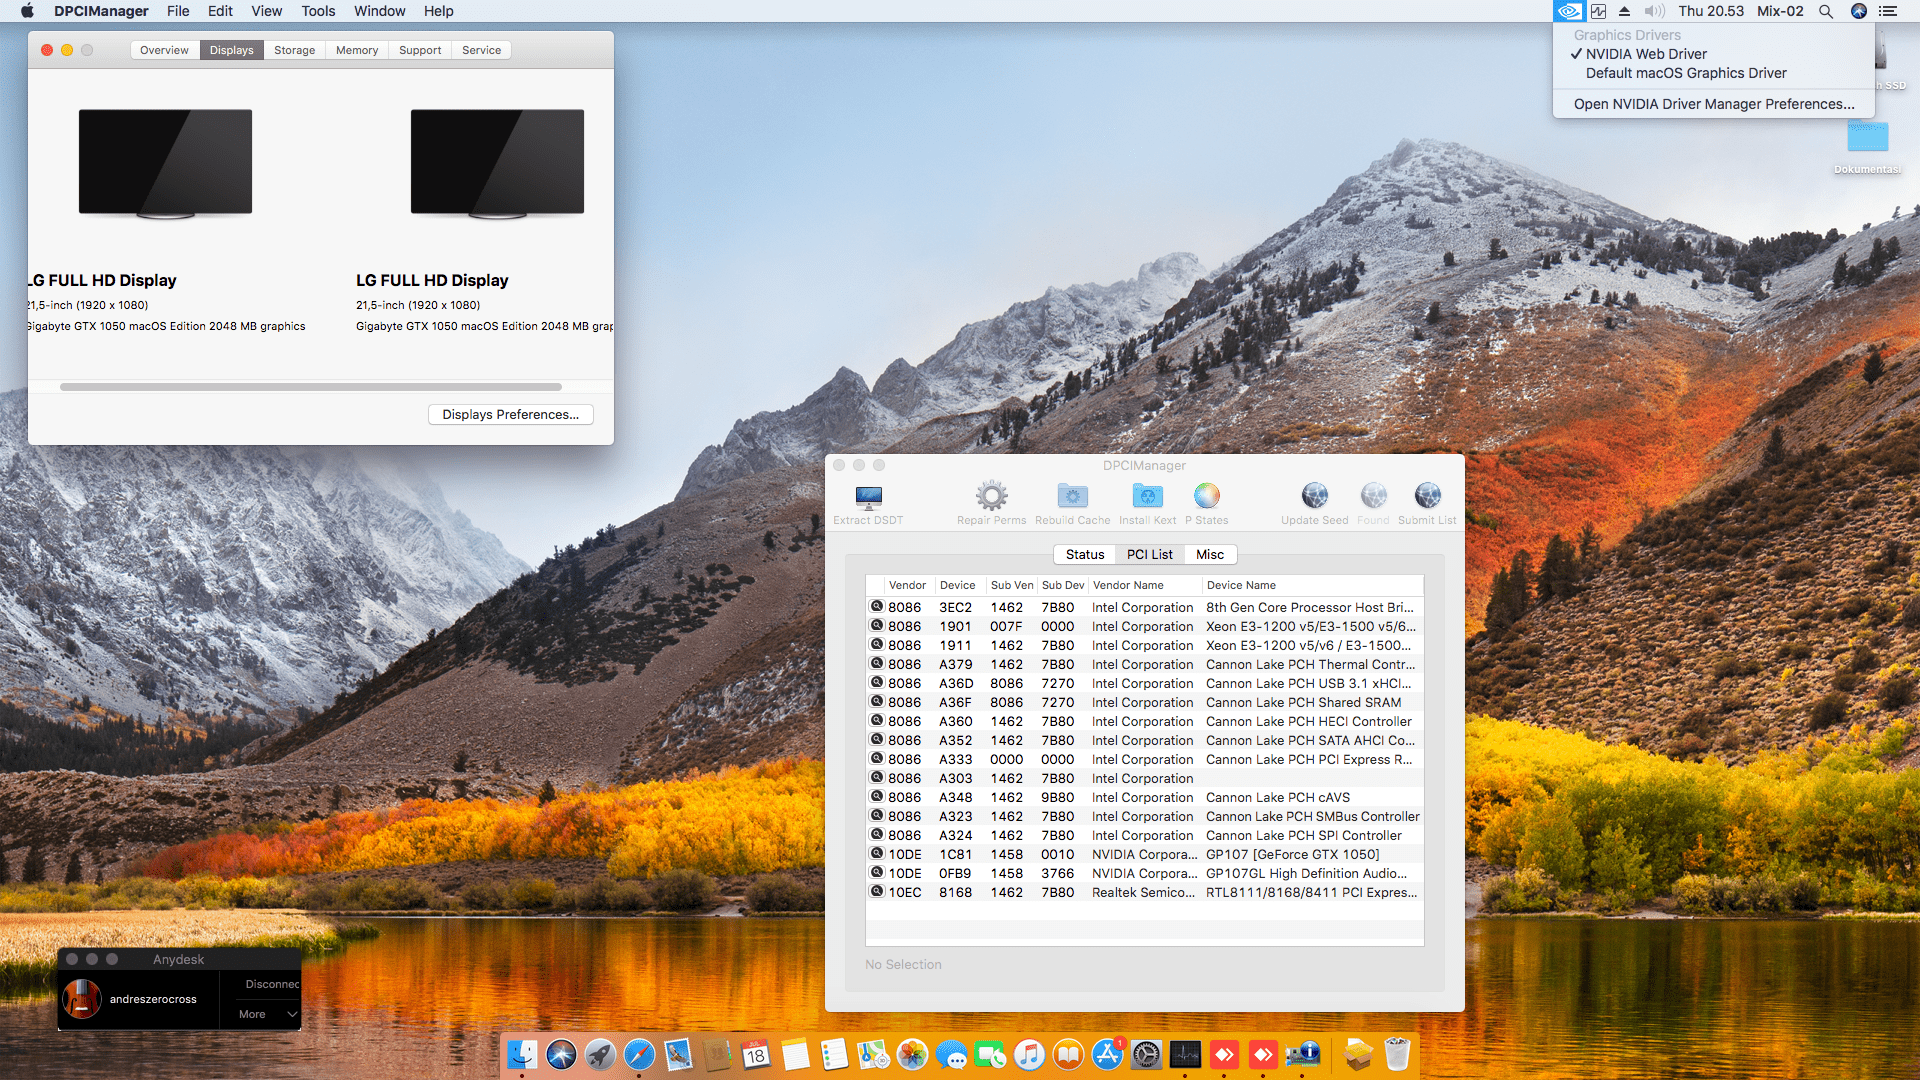The image size is (1920, 1080).
Task: Switch to the Storage tab
Action: pos(294,50)
